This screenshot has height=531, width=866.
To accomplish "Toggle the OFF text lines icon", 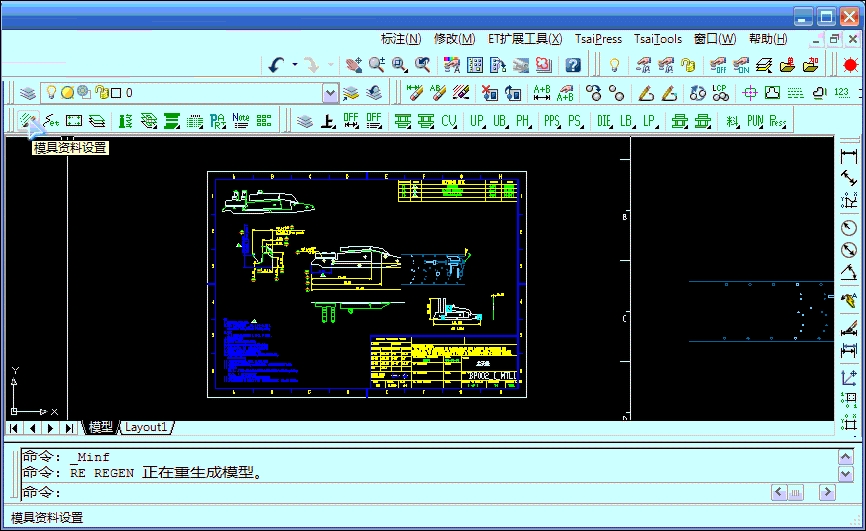I will click(374, 120).
